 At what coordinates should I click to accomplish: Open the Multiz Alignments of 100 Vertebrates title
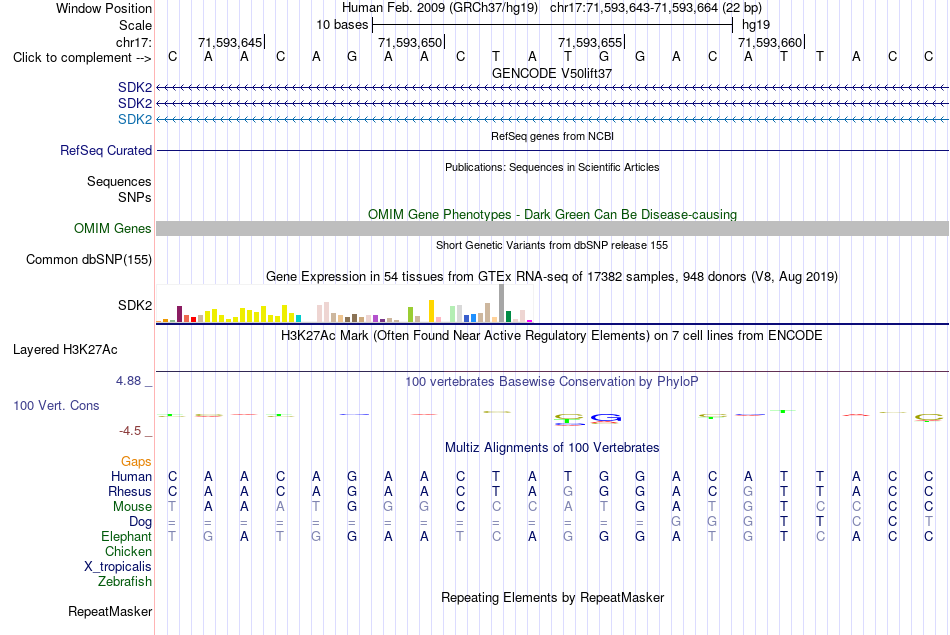[x=552, y=448]
